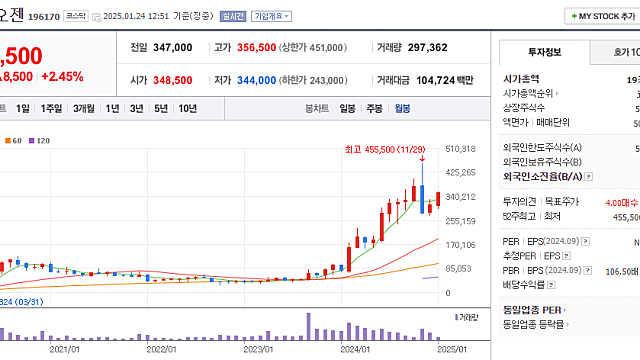The width and height of the screenshot is (640, 360).
Task: Click the 최고 455,500 (11/29) chart marker
Action: [x=385, y=150]
